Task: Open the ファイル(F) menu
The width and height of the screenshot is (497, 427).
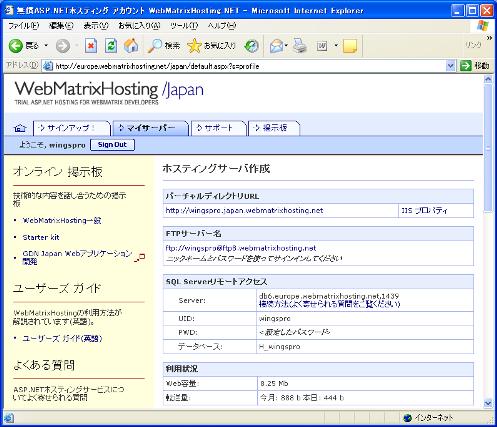Action: (x=23, y=26)
